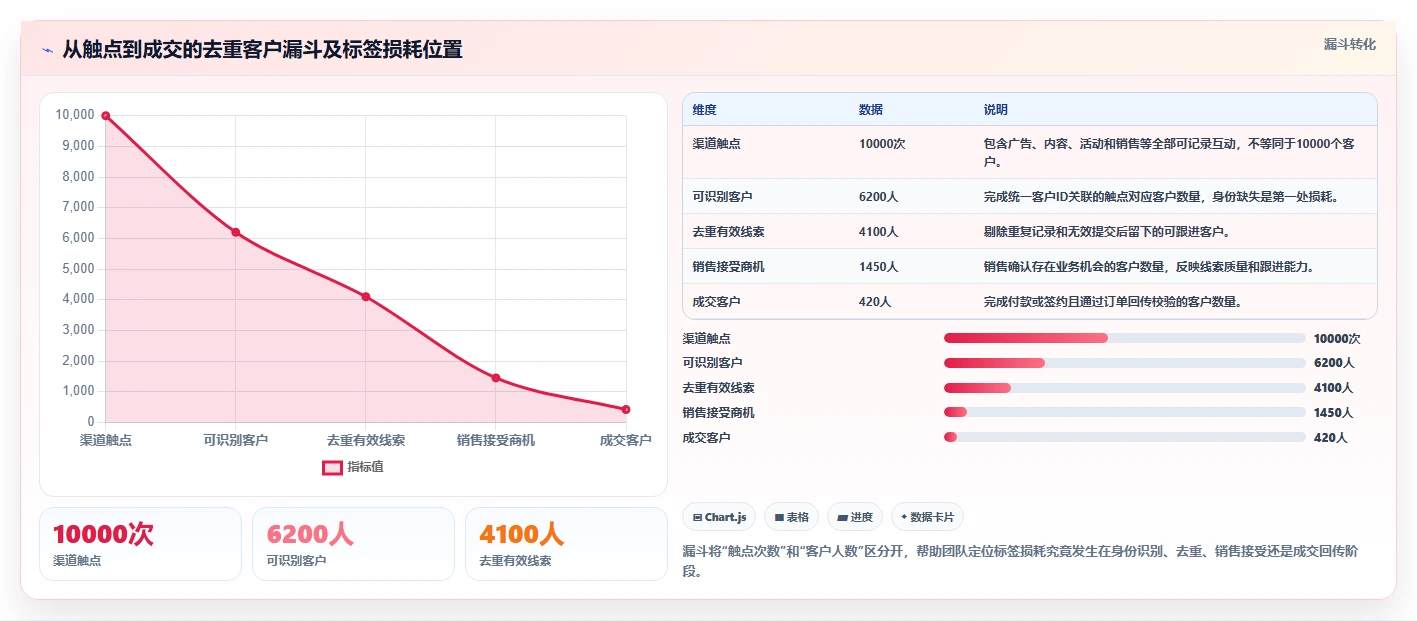Select the 销售接受商机 data point on the line
This screenshot has height=621, width=1417.
(496, 378)
